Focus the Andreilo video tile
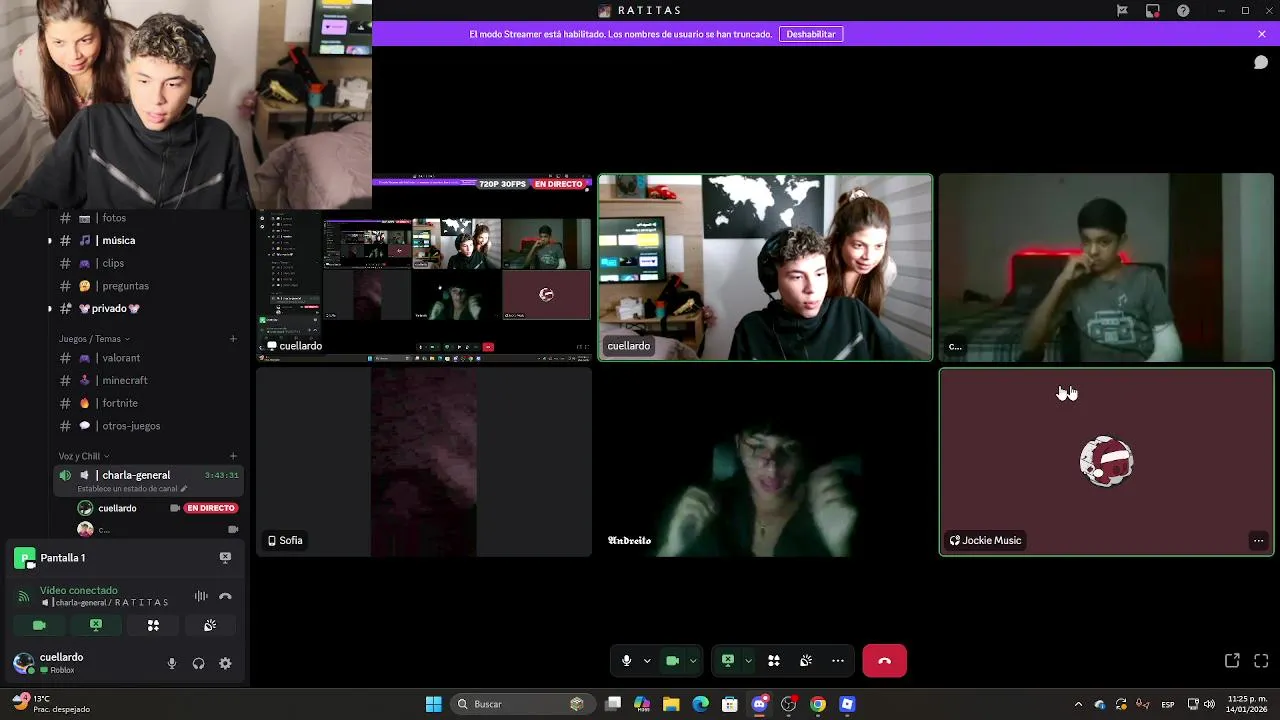The width and height of the screenshot is (1280, 720). 765,462
